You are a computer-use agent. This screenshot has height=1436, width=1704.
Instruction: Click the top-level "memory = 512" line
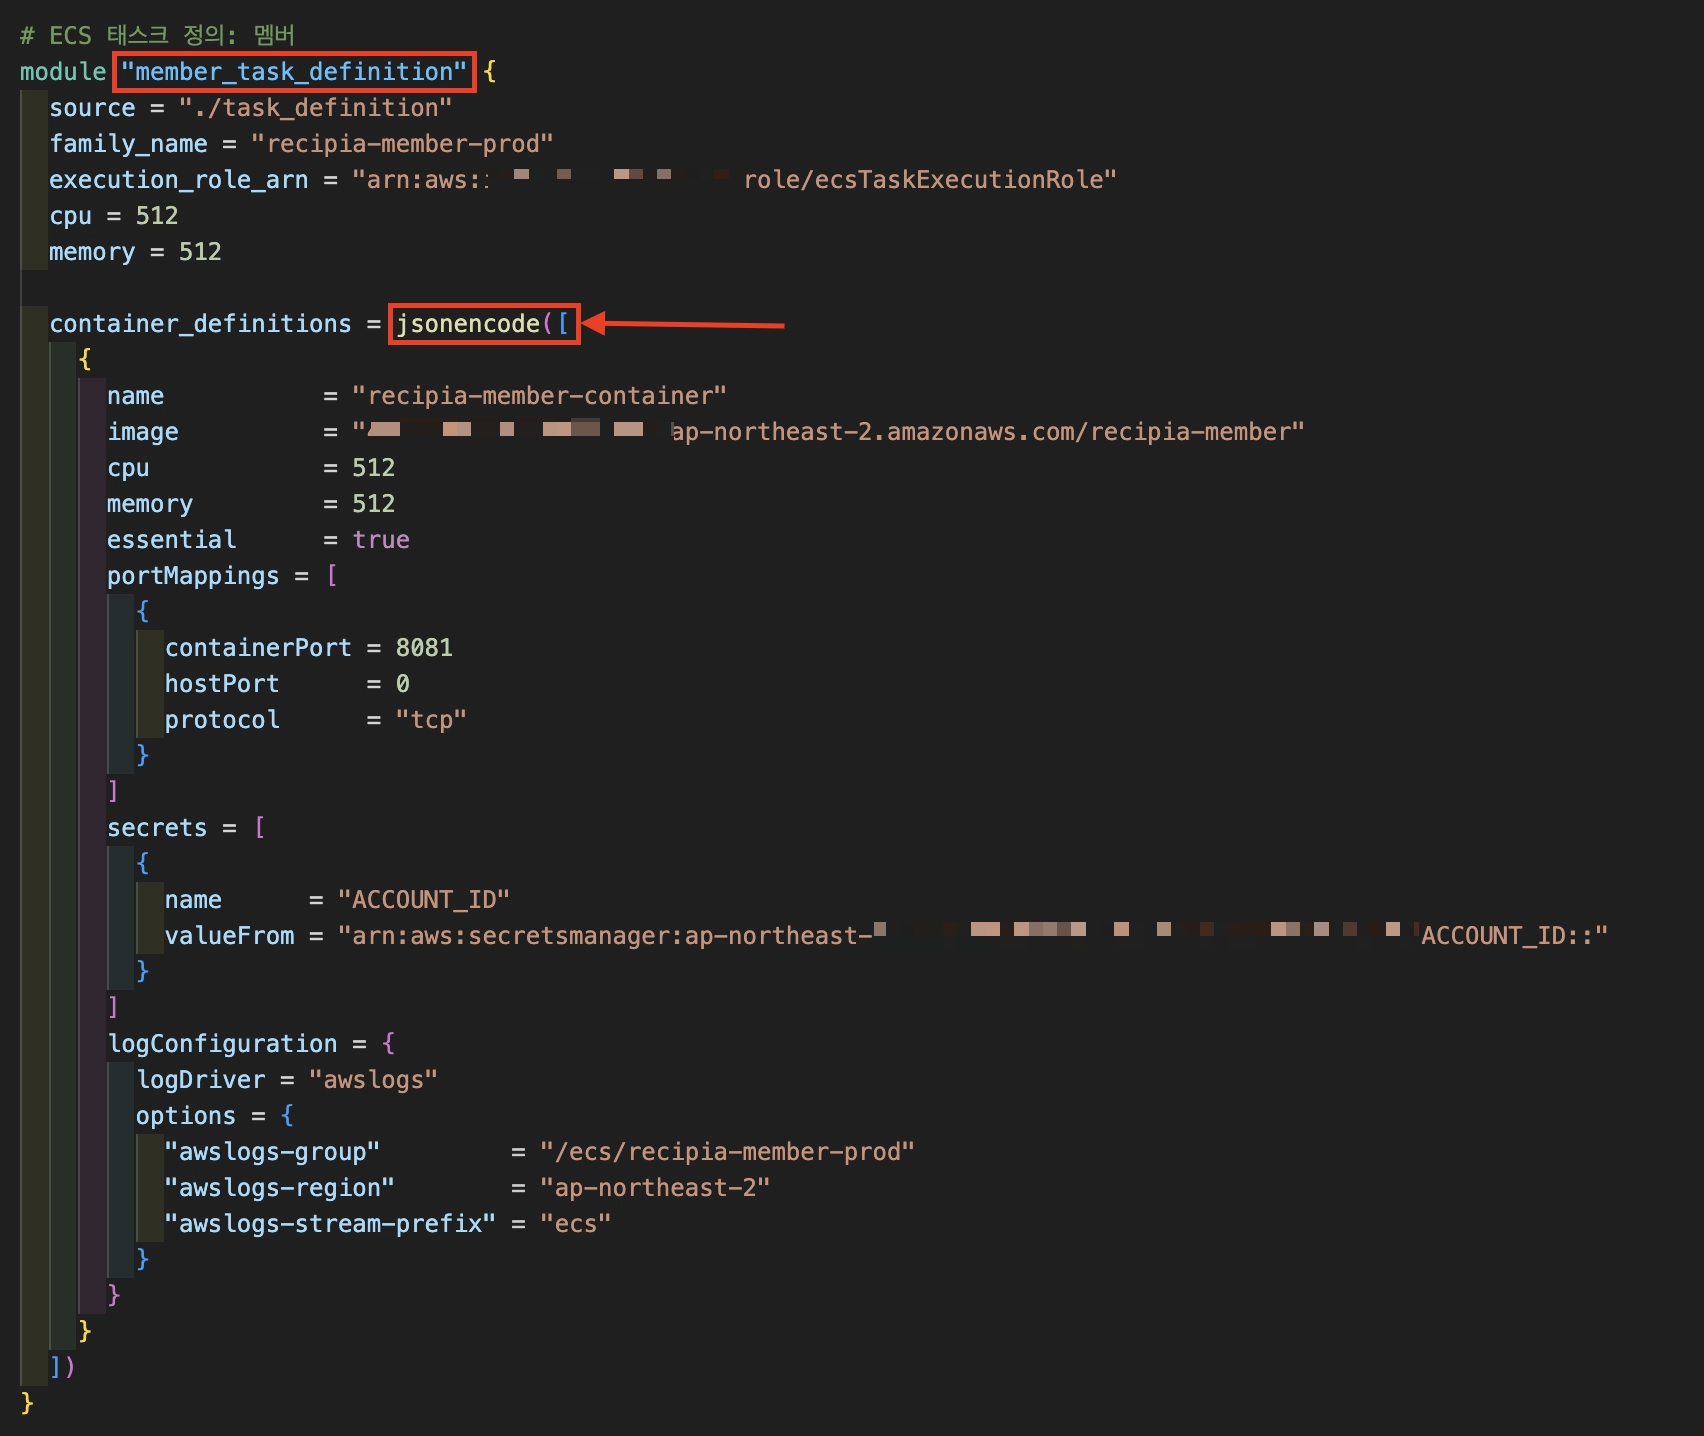[135, 251]
